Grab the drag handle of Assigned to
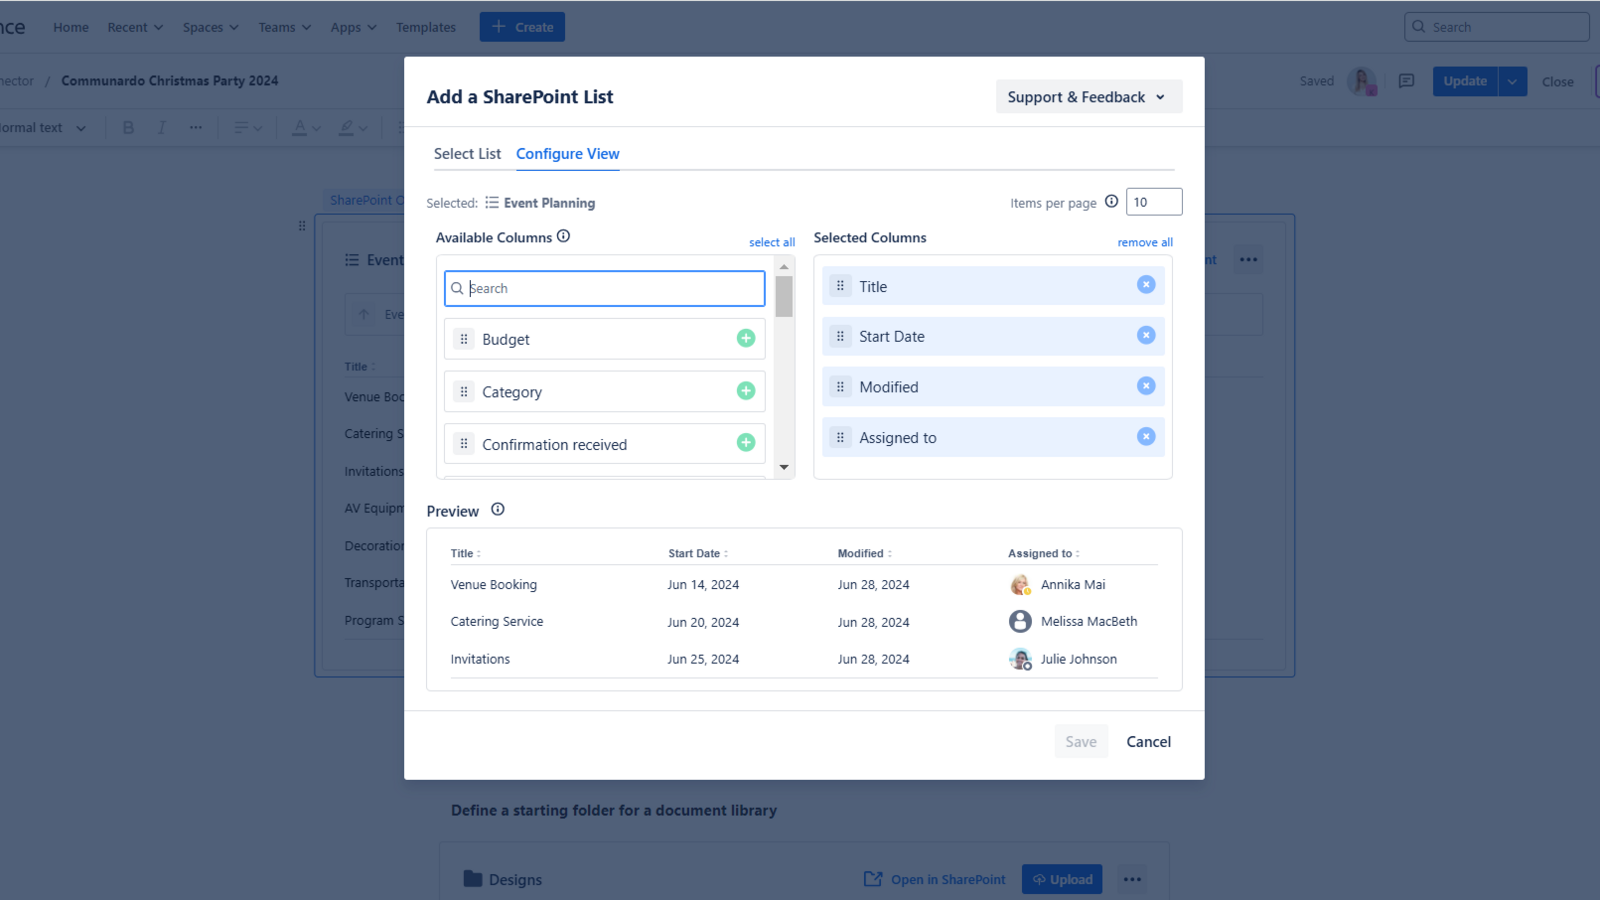 click(840, 437)
